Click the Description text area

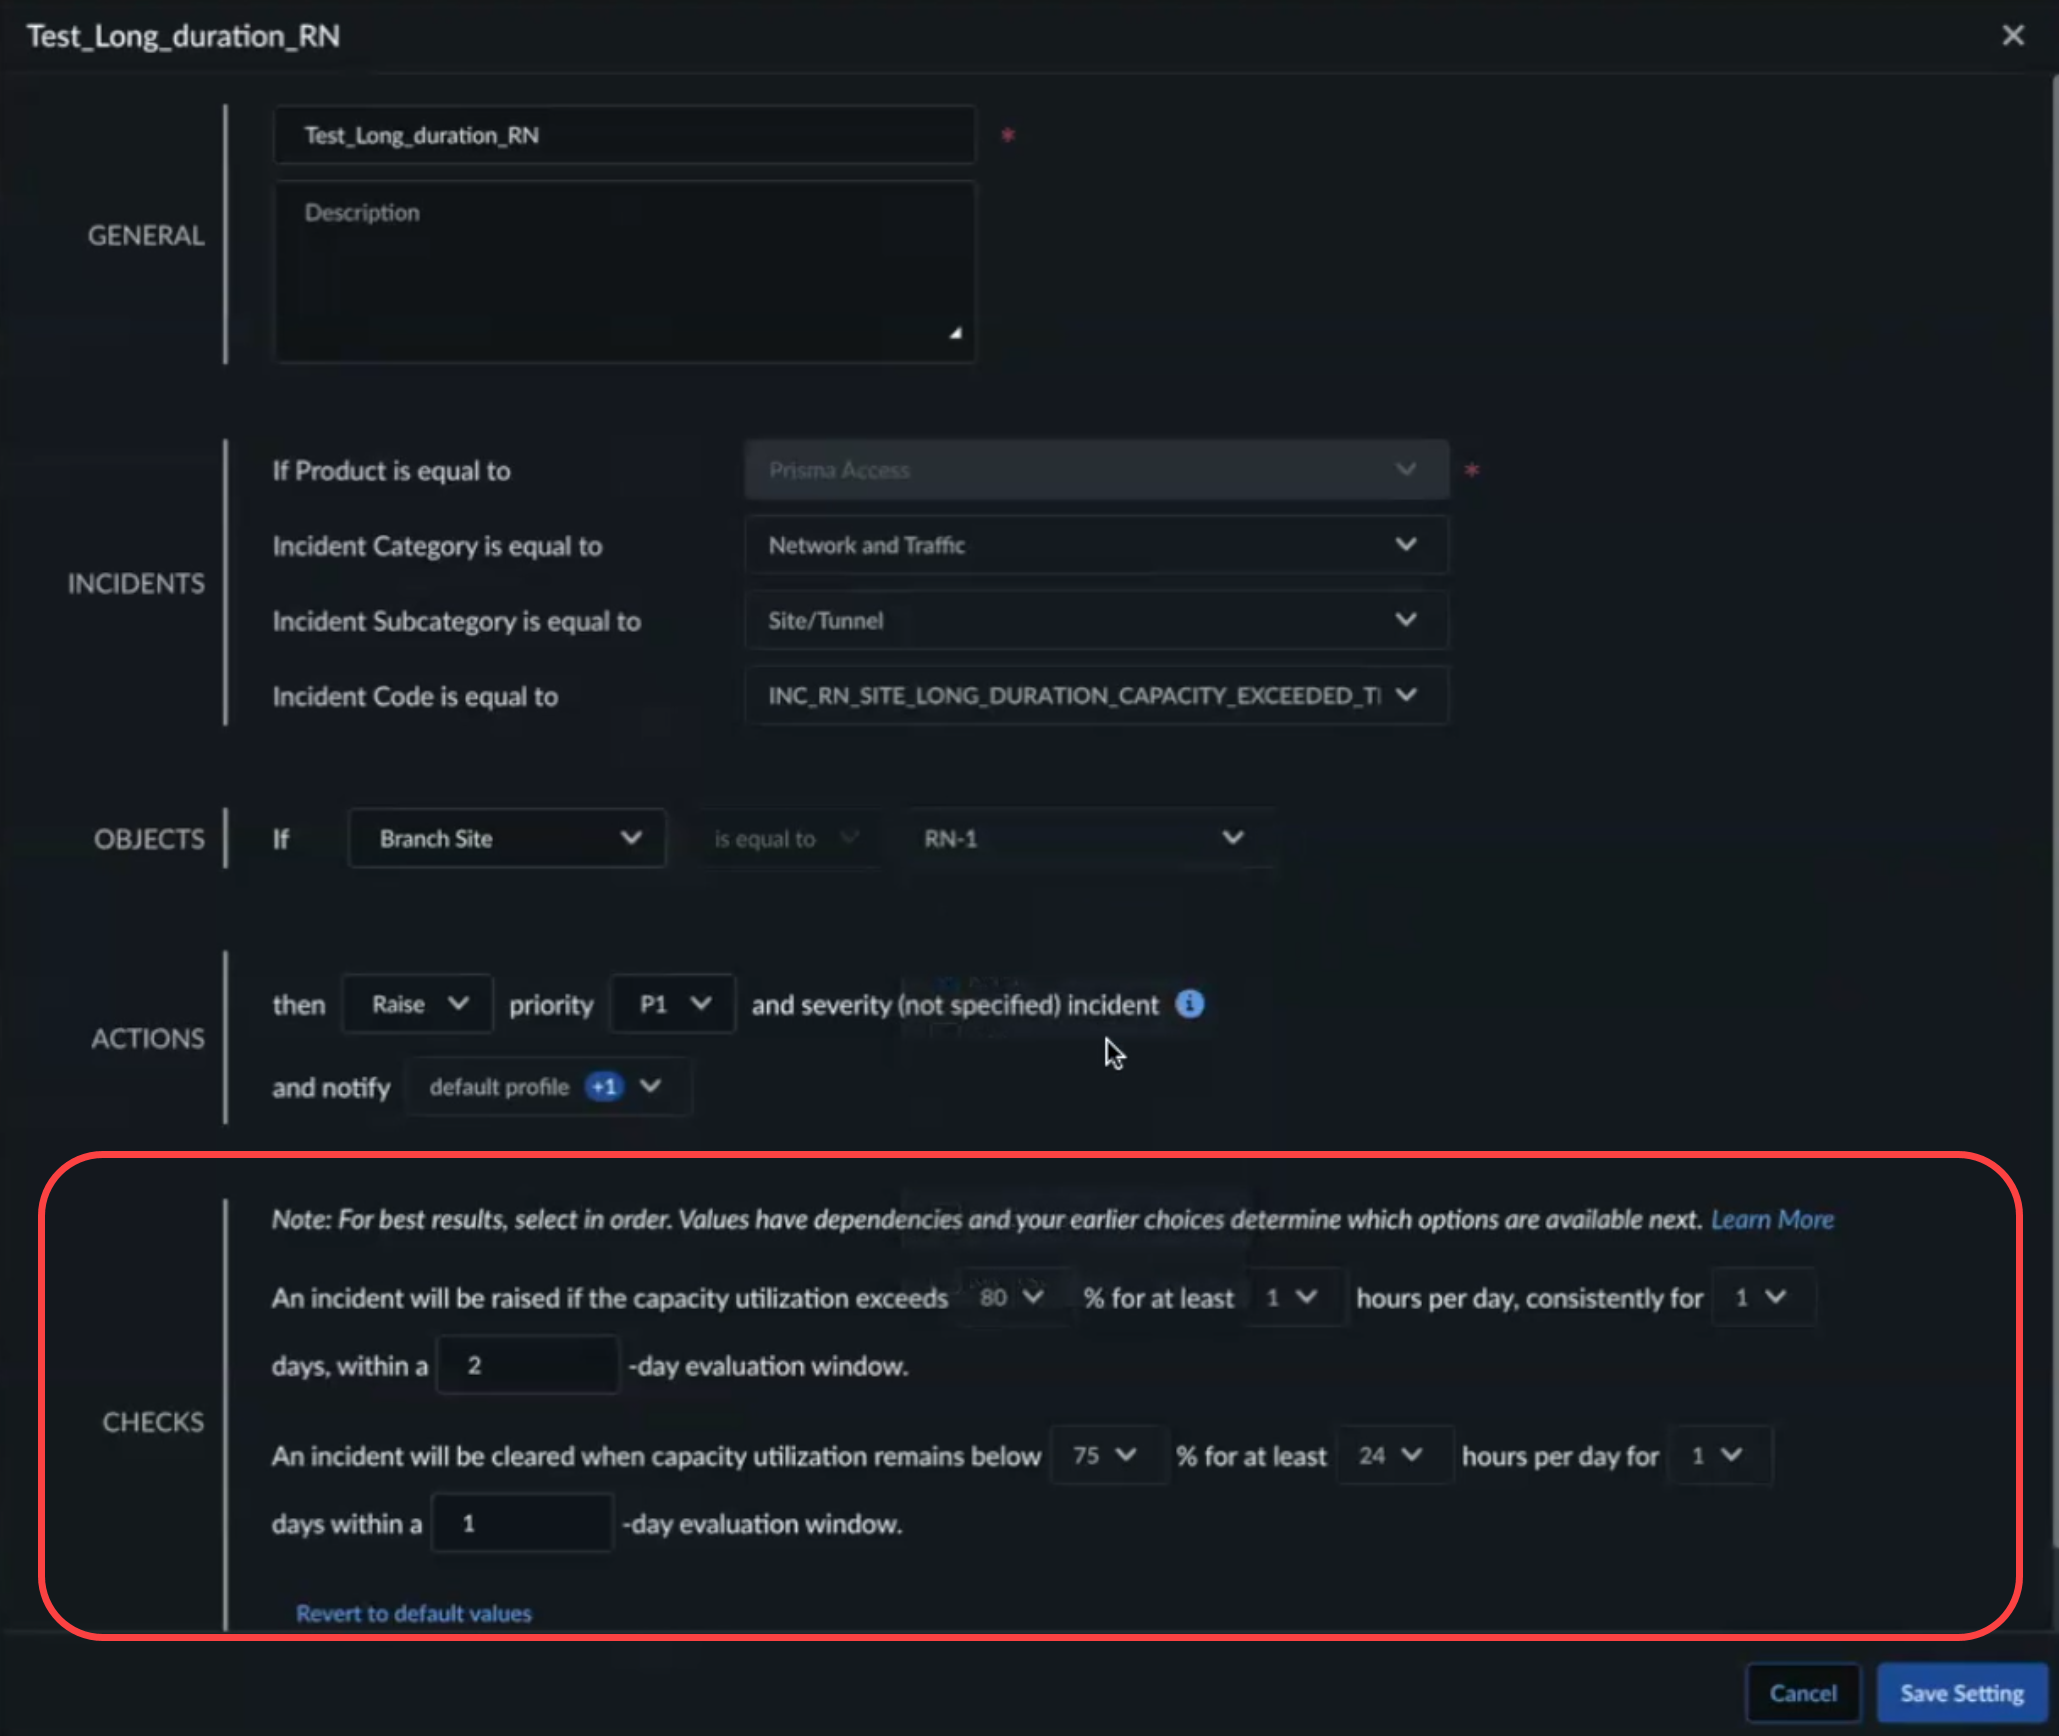click(624, 272)
